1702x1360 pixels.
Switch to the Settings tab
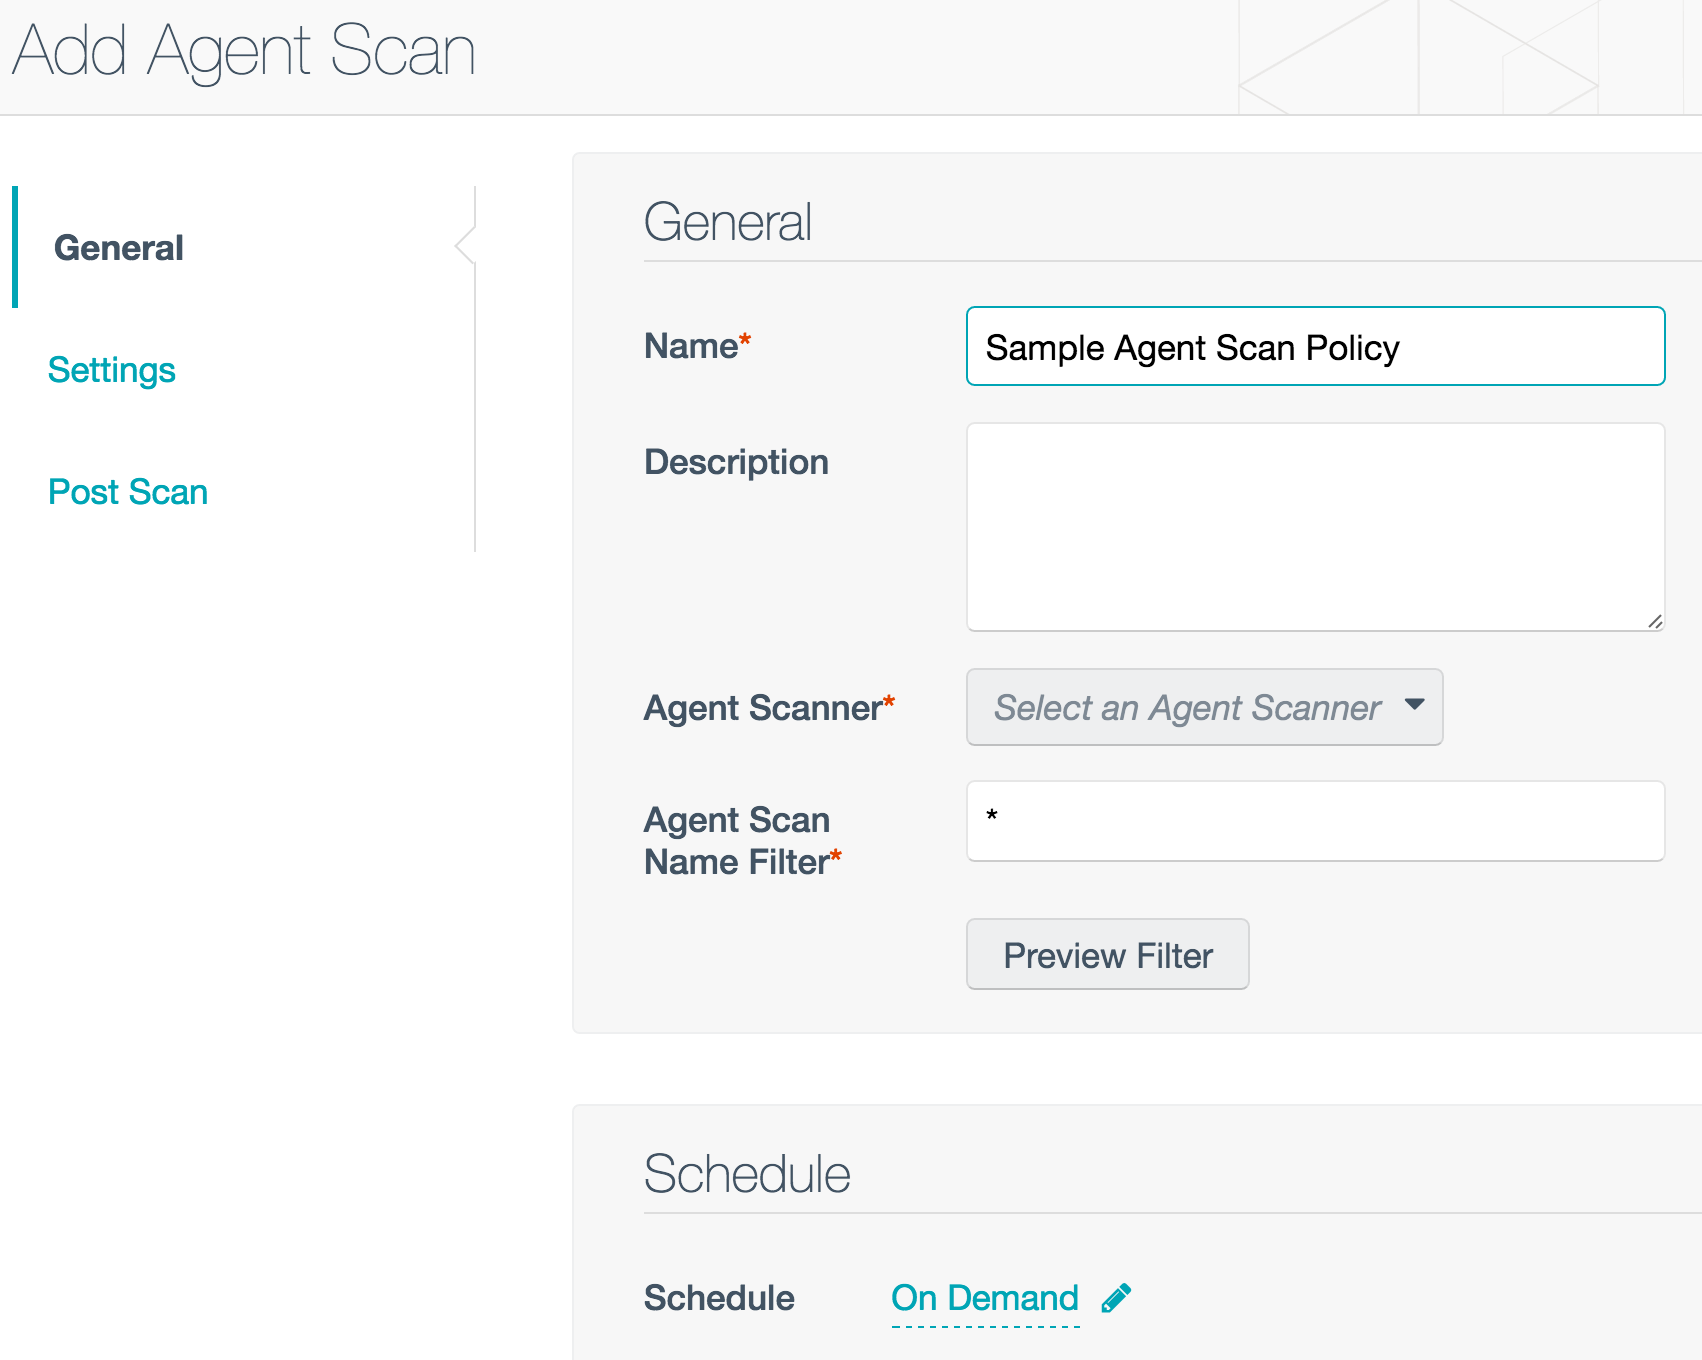pyautogui.click(x=112, y=370)
